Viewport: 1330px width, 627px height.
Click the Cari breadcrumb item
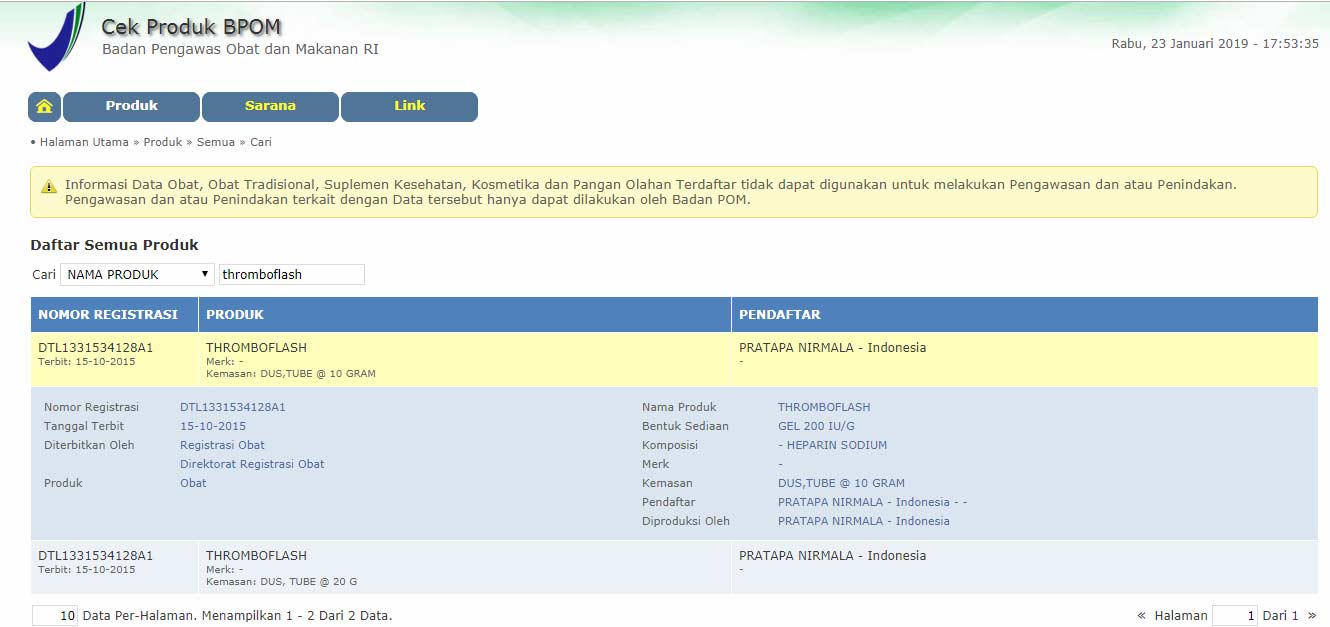coord(261,142)
